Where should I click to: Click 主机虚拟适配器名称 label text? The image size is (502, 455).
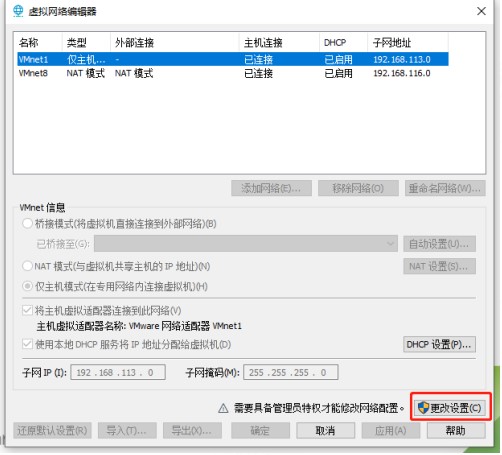coord(139,326)
